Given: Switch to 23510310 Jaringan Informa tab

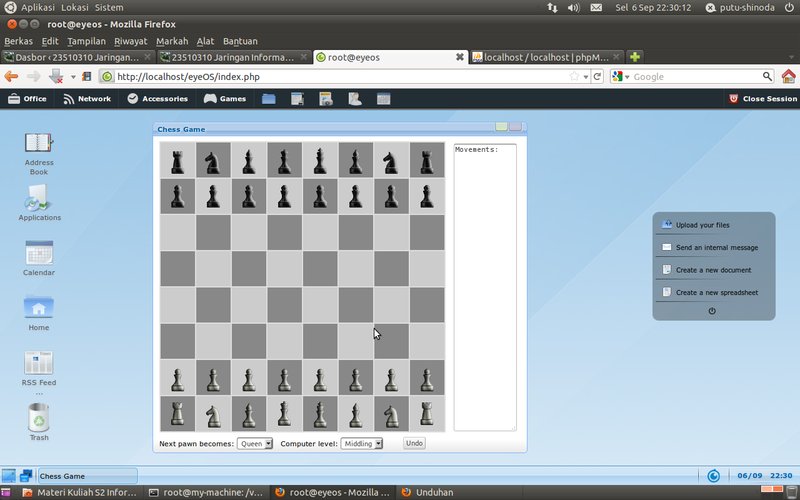Looking at the screenshot, I should click(233, 57).
